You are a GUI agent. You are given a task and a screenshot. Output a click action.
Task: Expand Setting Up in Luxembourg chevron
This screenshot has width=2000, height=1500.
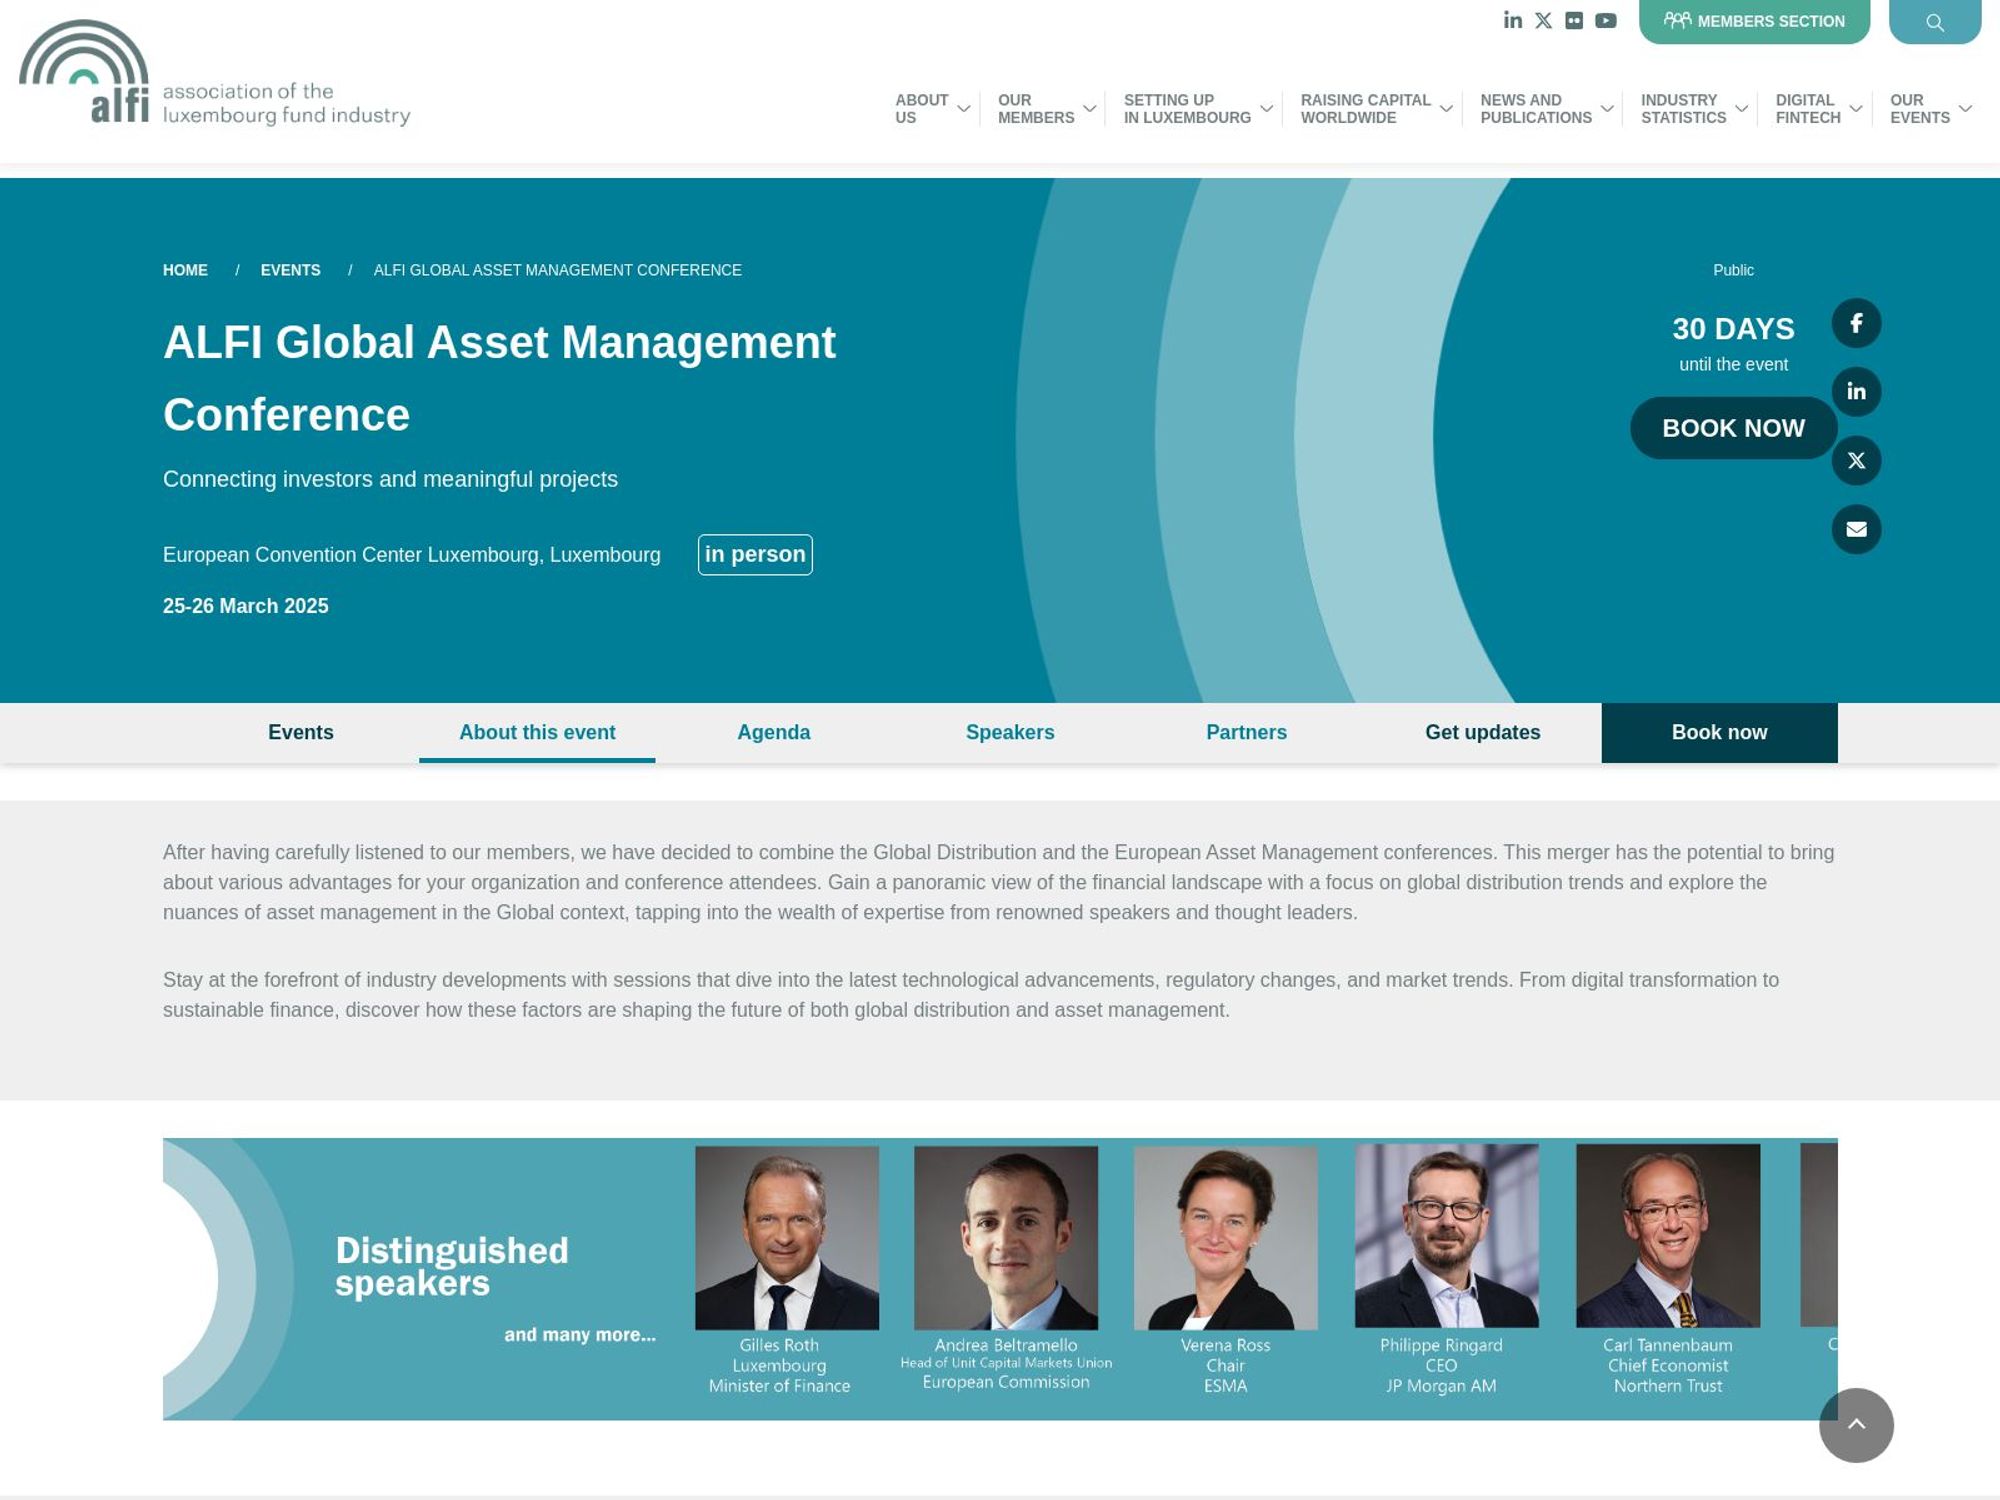tap(1266, 109)
